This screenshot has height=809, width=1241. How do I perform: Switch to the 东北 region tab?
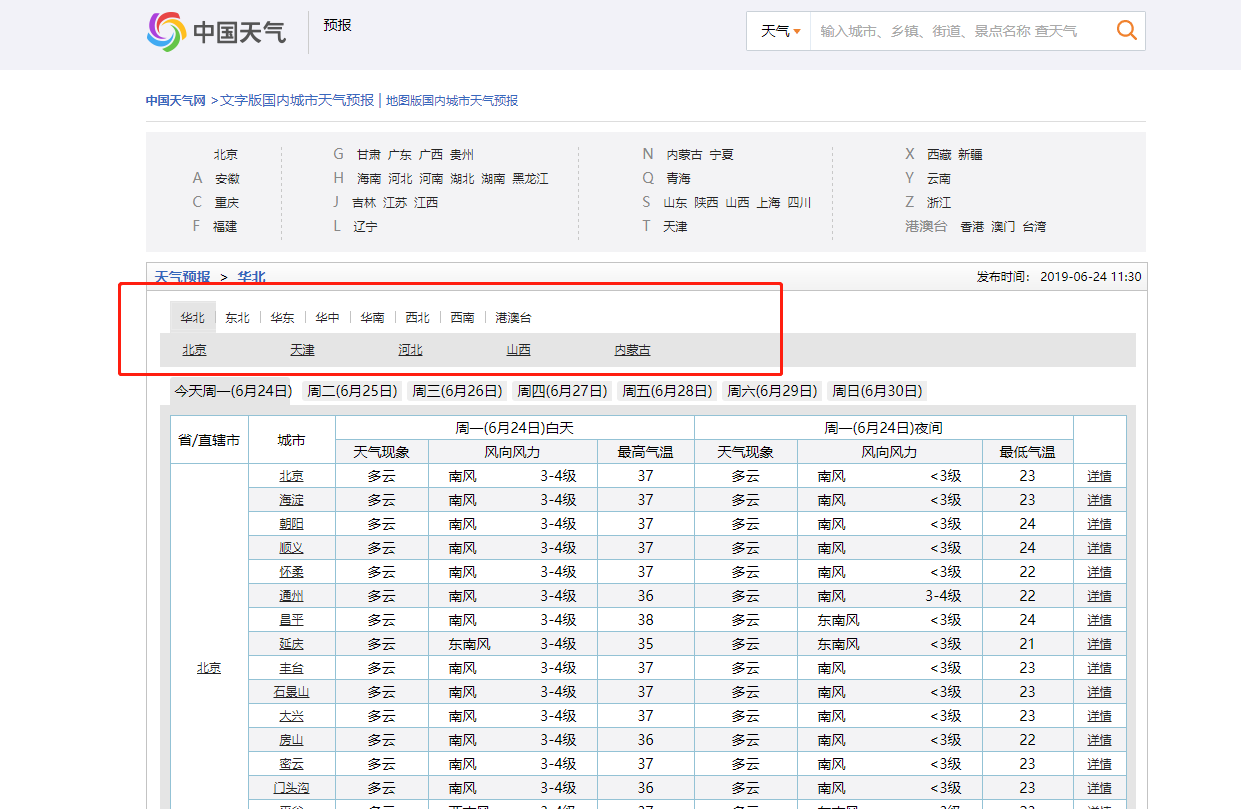(237, 318)
